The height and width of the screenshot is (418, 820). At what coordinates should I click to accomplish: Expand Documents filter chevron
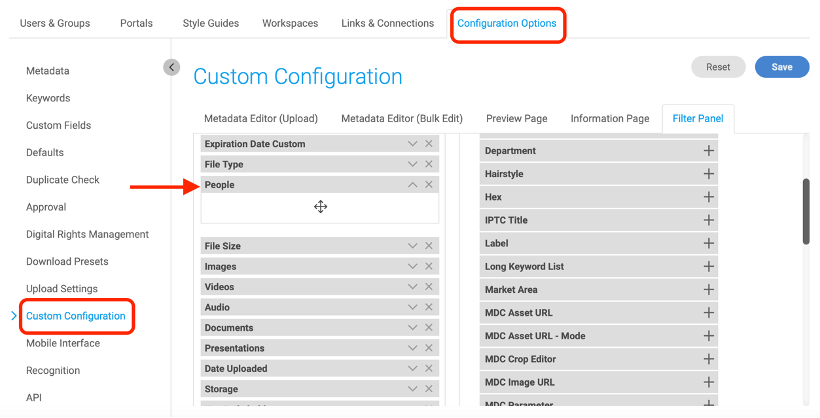[412, 327]
